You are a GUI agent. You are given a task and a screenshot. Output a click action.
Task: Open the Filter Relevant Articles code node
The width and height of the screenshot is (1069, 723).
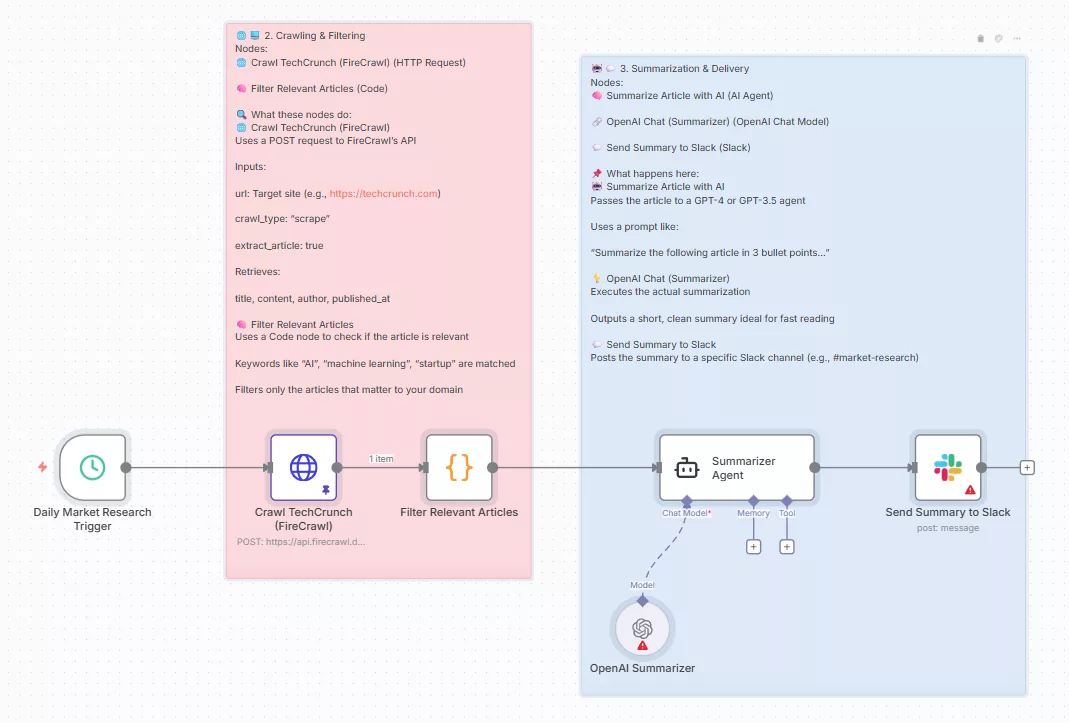pos(459,467)
